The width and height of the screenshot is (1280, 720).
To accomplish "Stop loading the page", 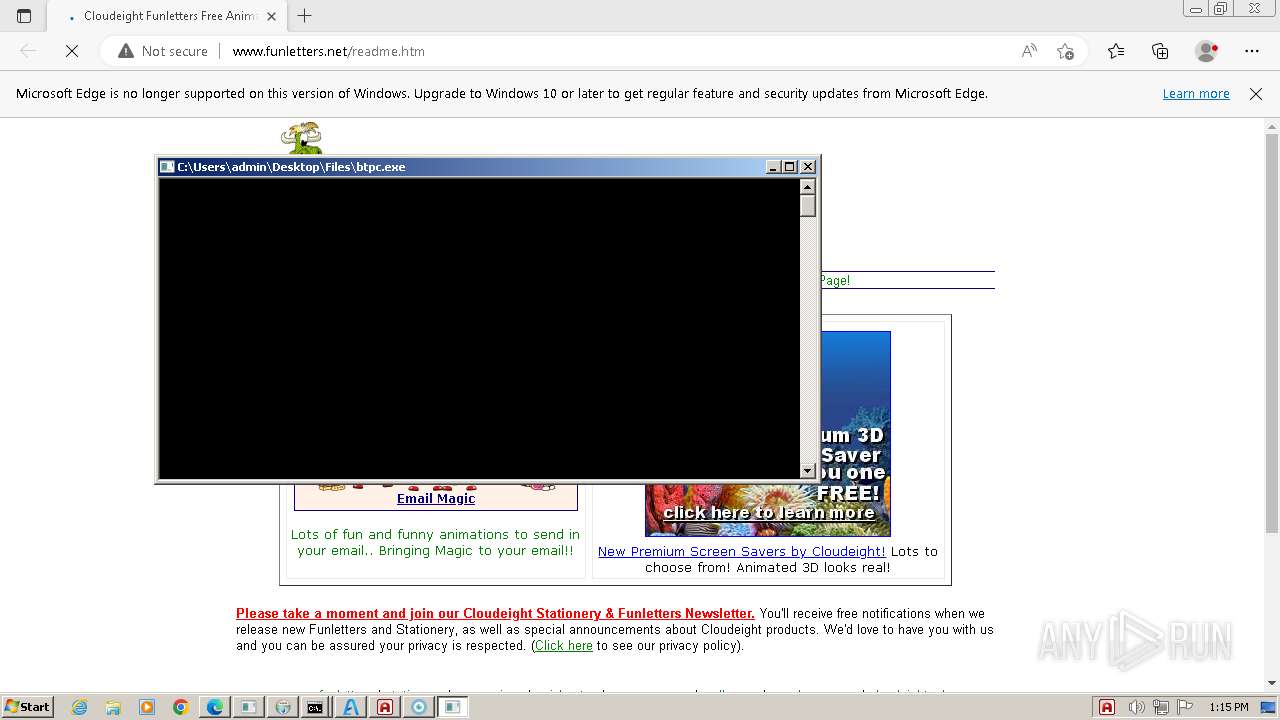I will click(72, 51).
